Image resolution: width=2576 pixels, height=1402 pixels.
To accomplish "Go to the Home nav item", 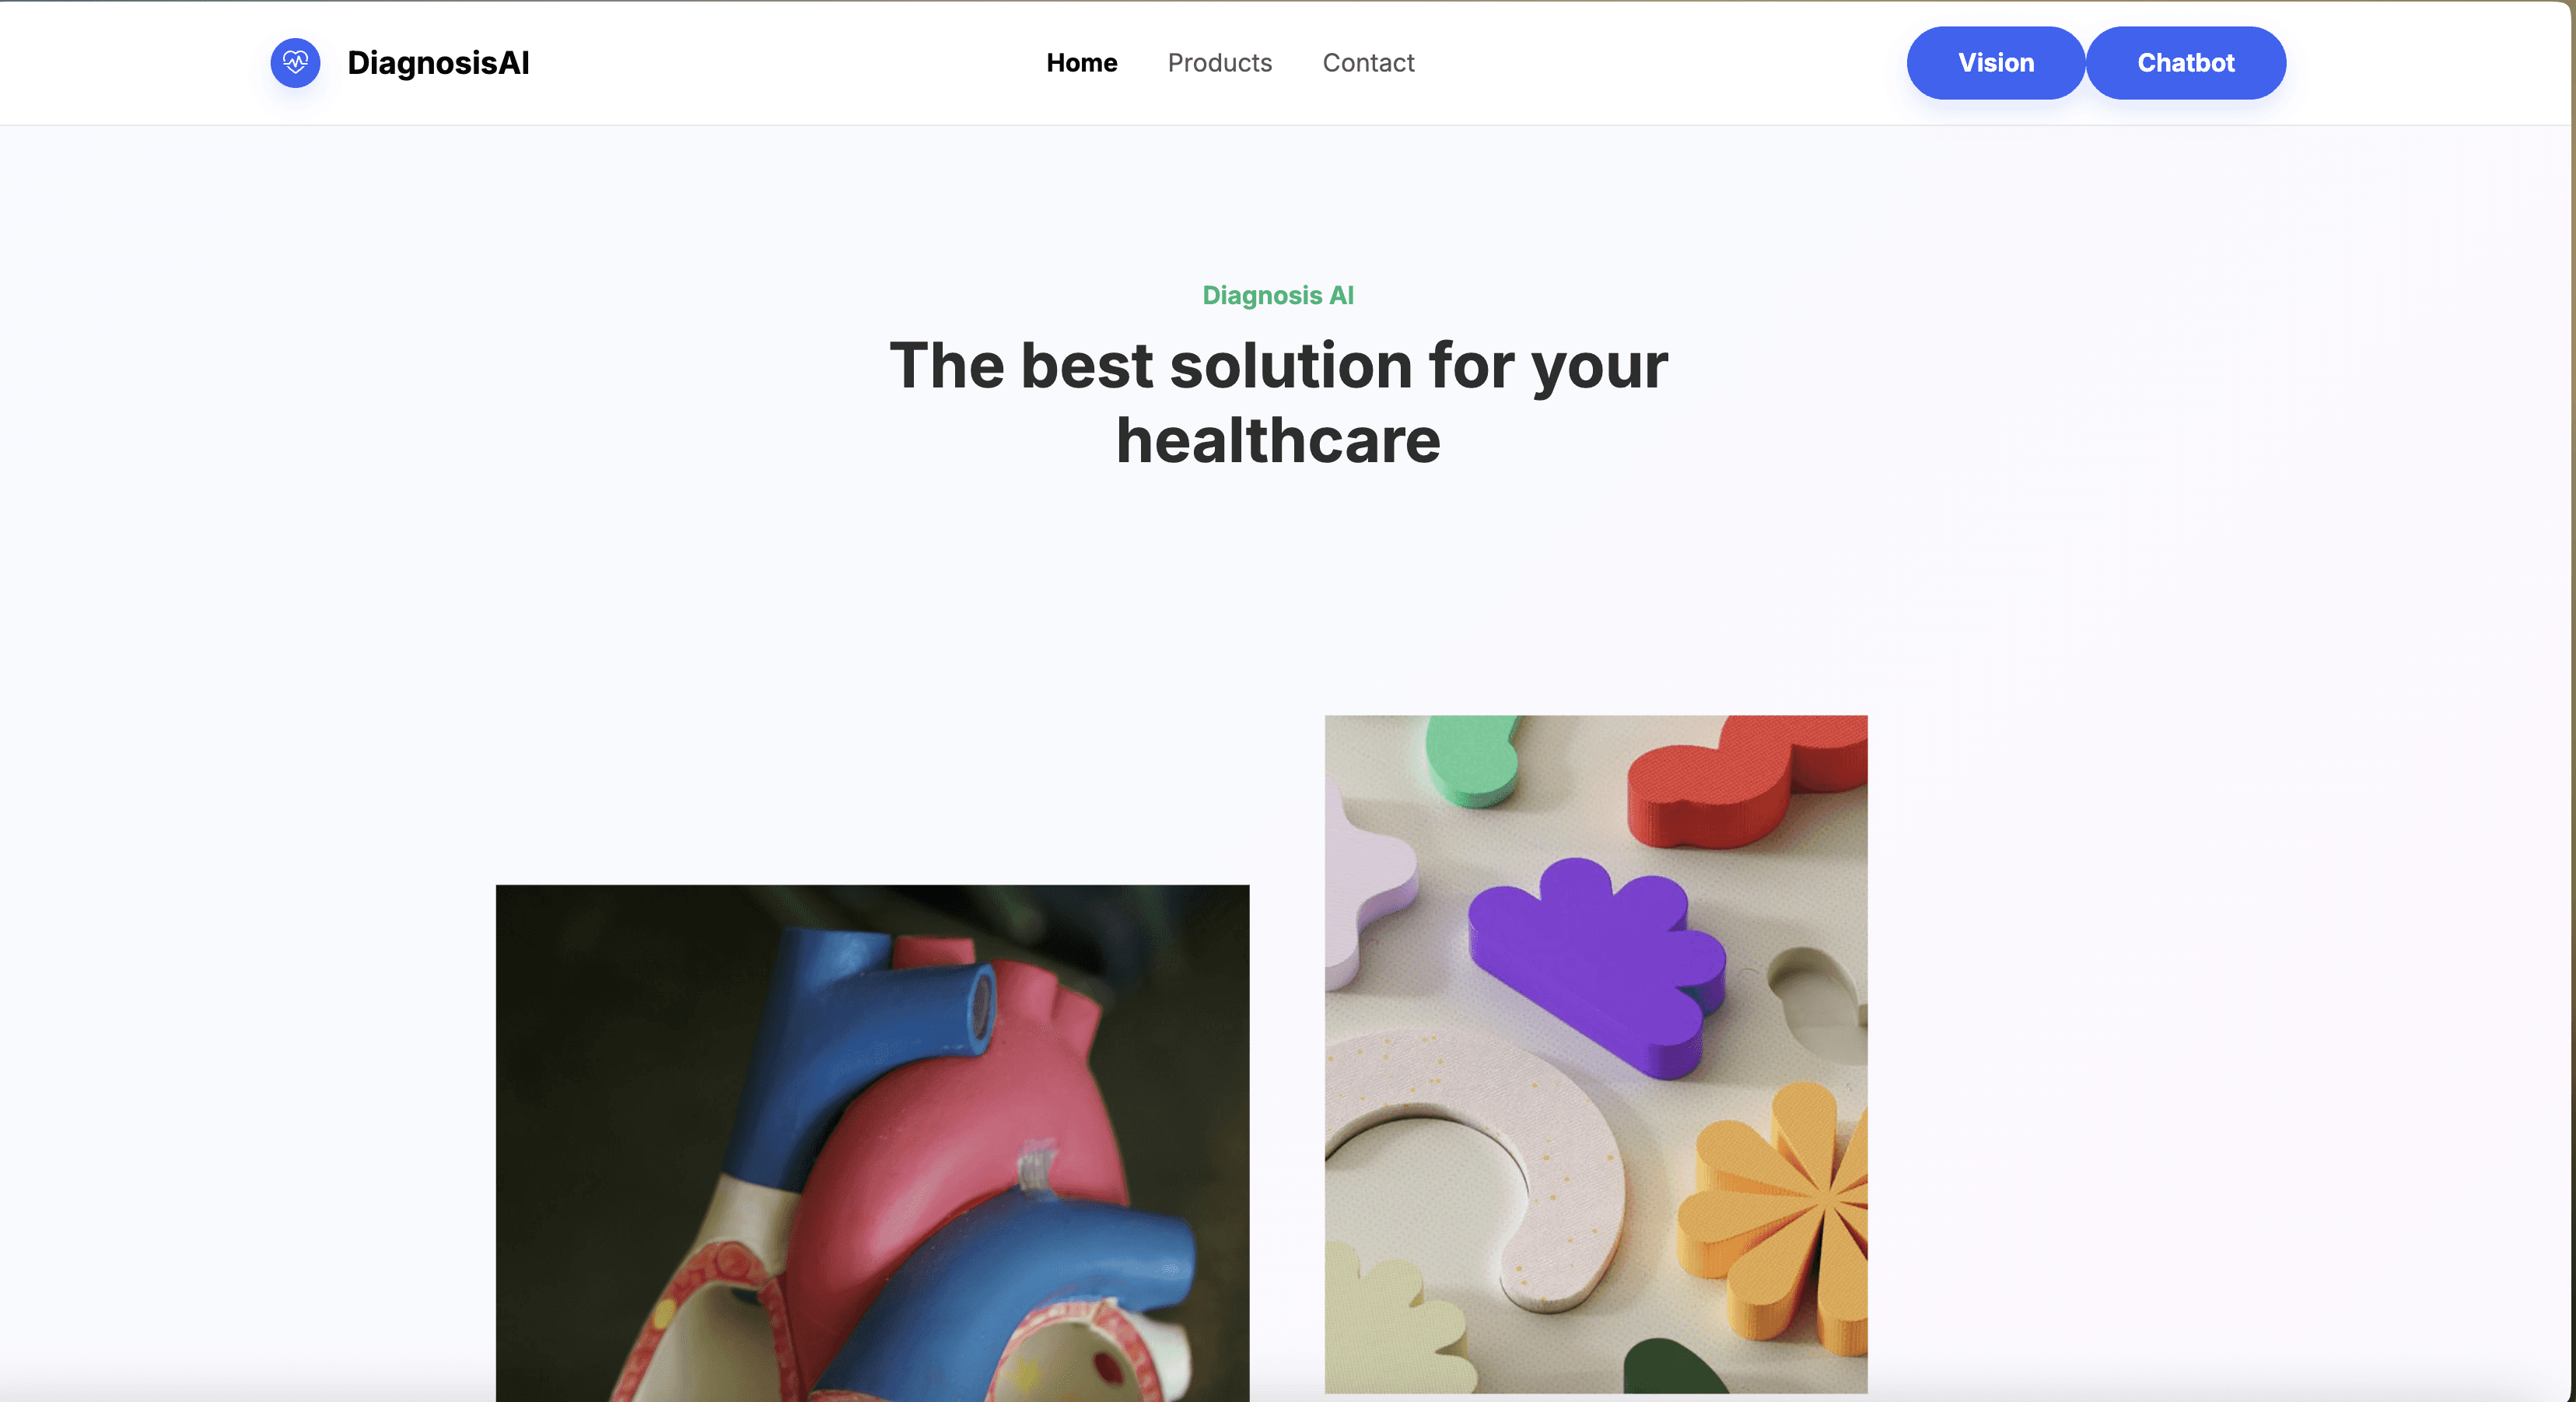I will coord(1081,63).
